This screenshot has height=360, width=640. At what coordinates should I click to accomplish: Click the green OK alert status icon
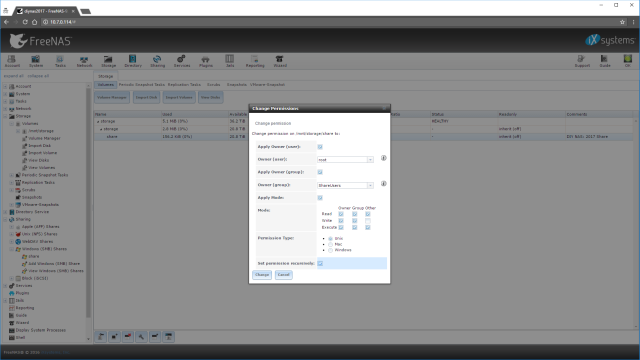tap(627, 61)
